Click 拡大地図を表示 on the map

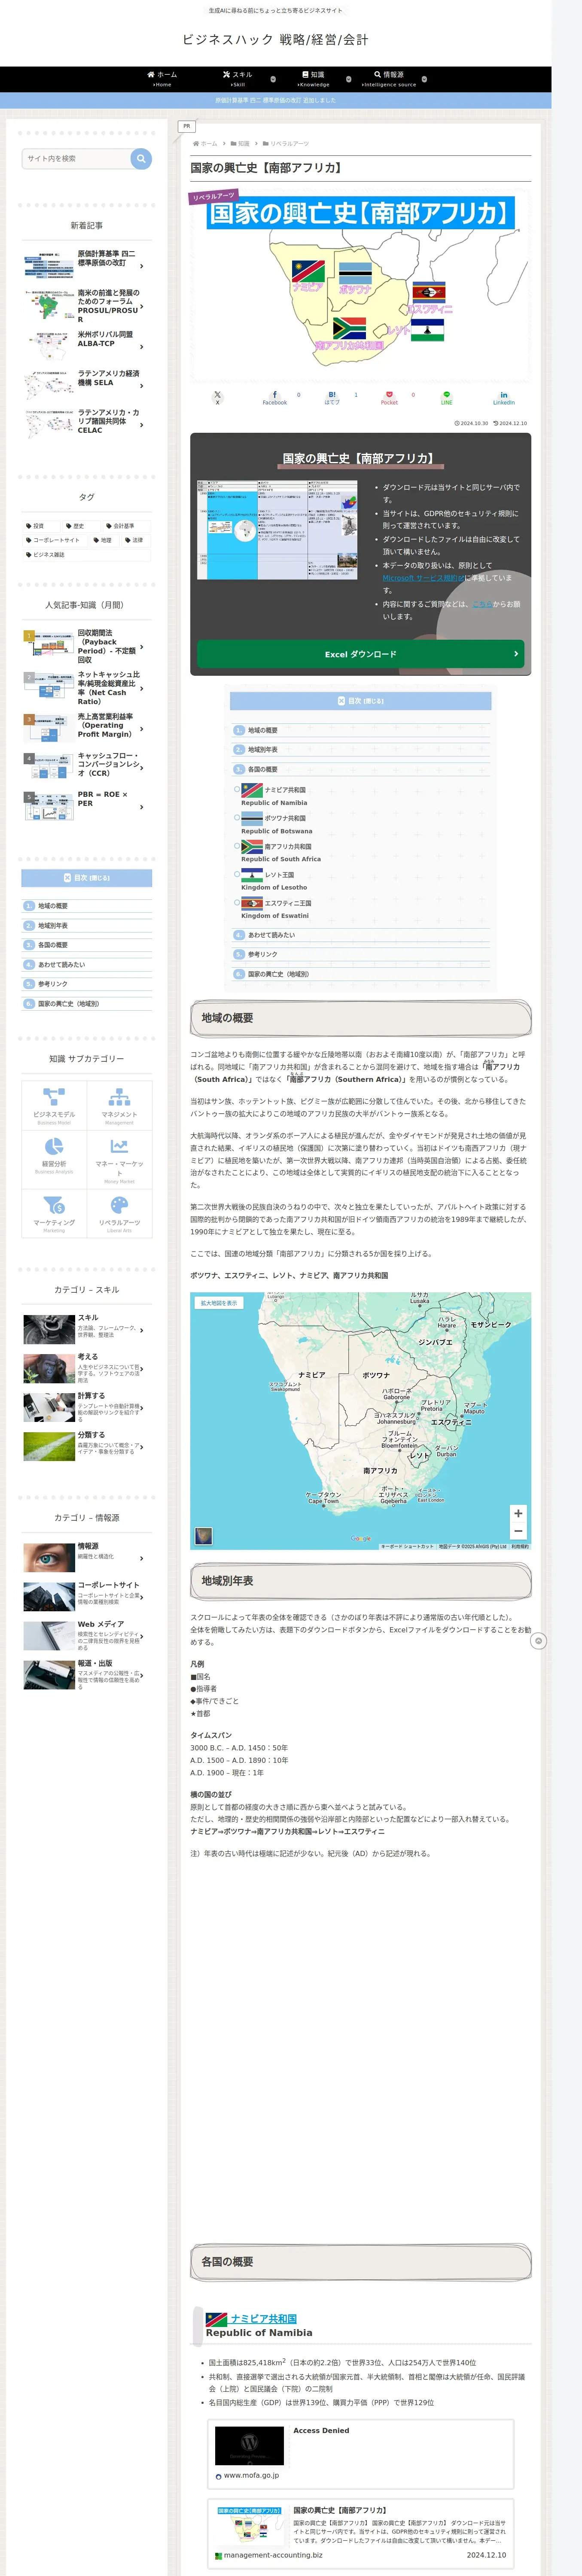tap(219, 1303)
